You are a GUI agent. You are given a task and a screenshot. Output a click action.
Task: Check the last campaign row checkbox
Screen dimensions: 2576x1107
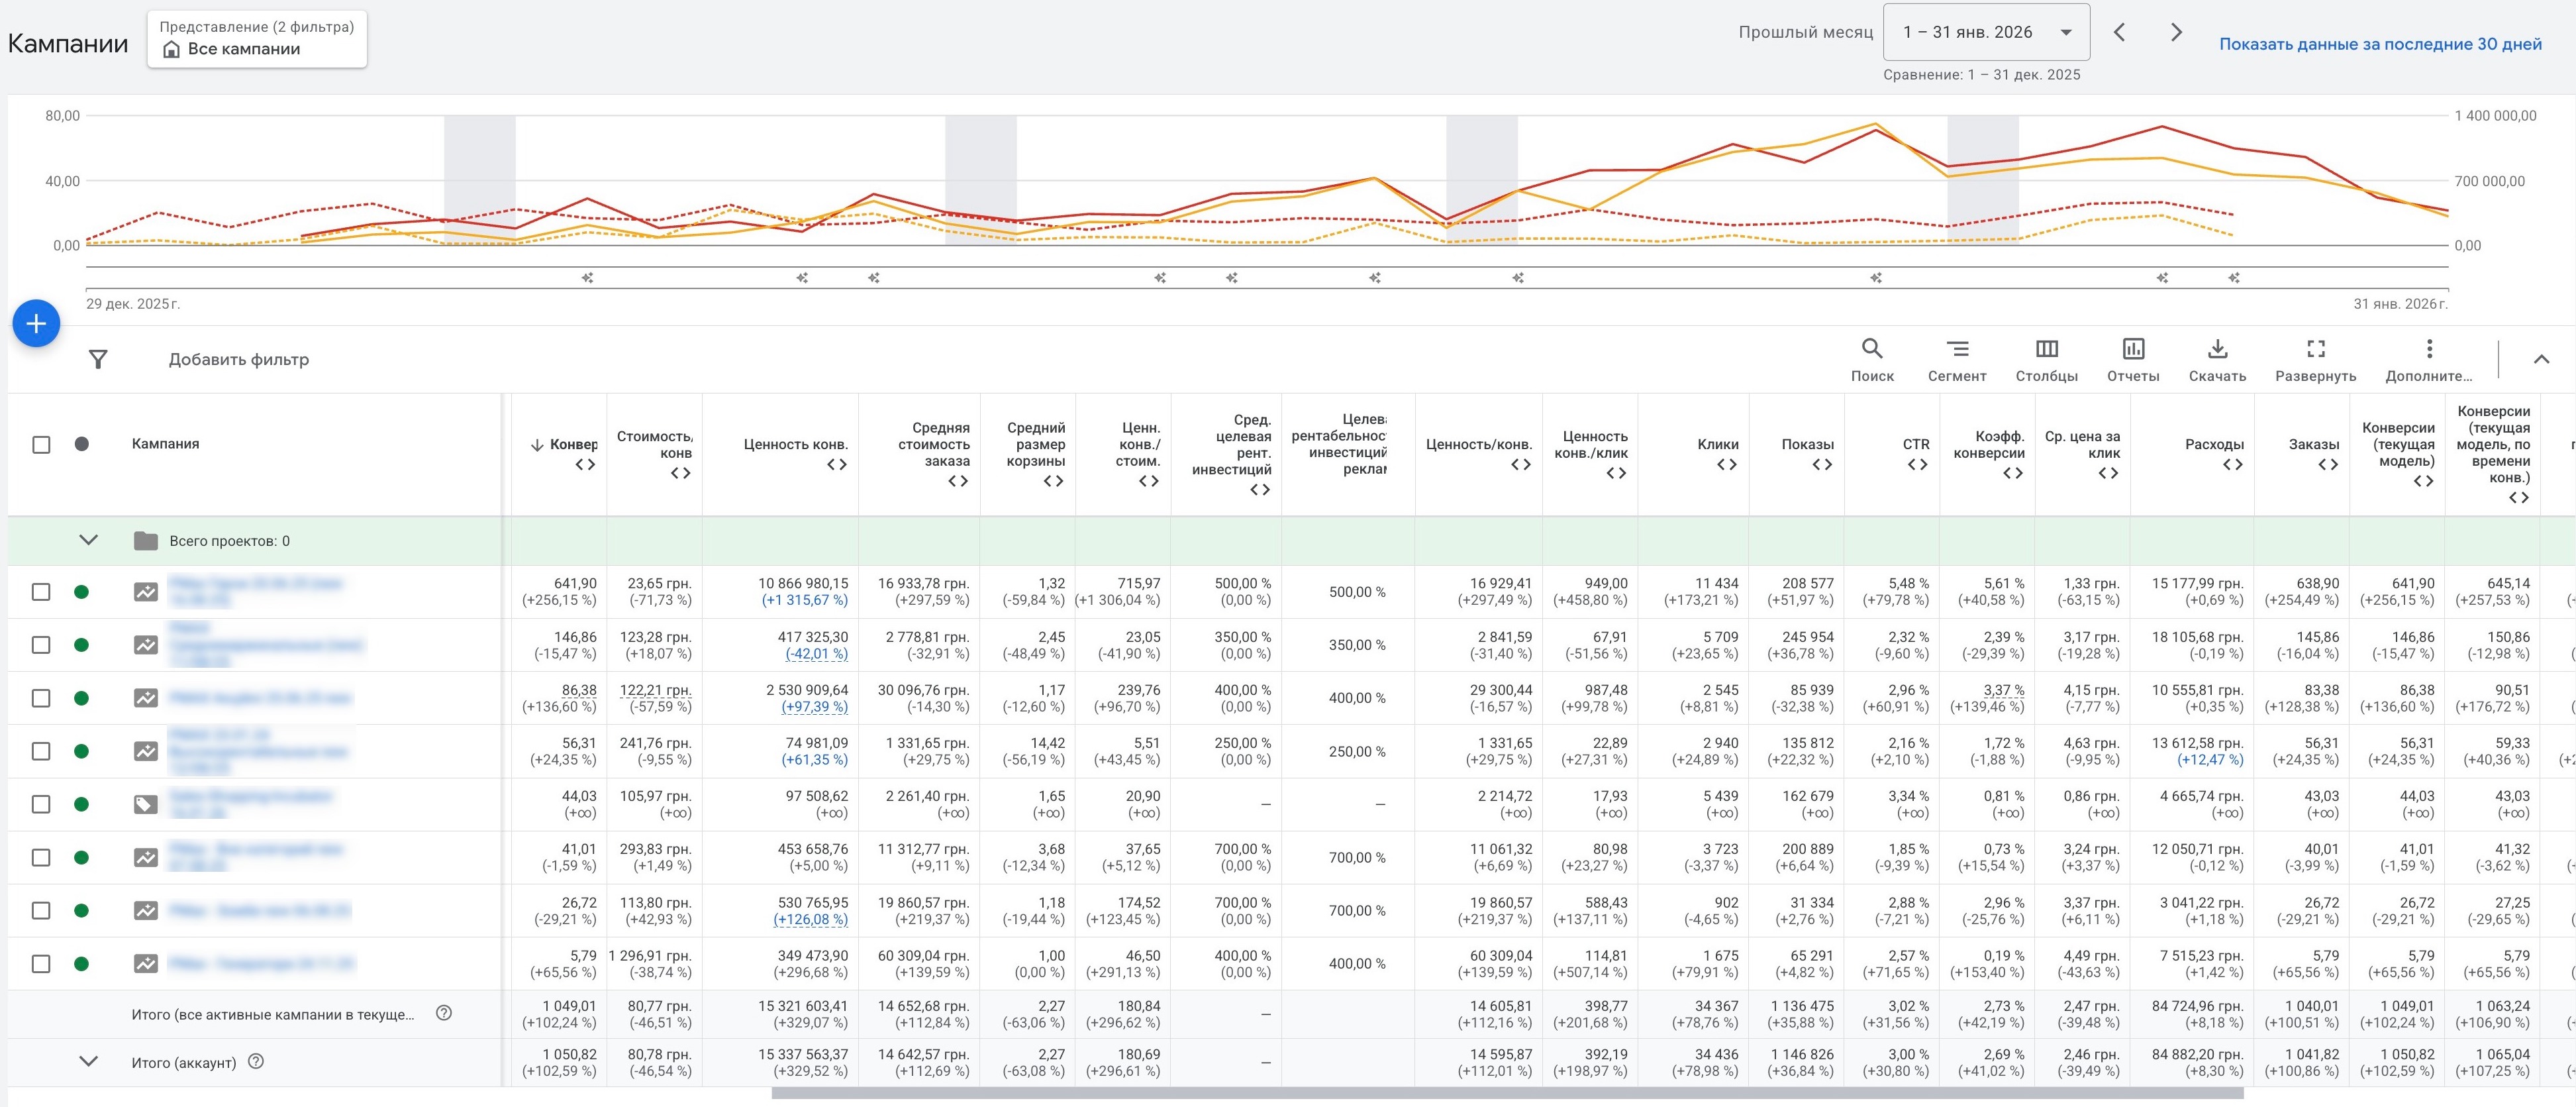[41, 964]
